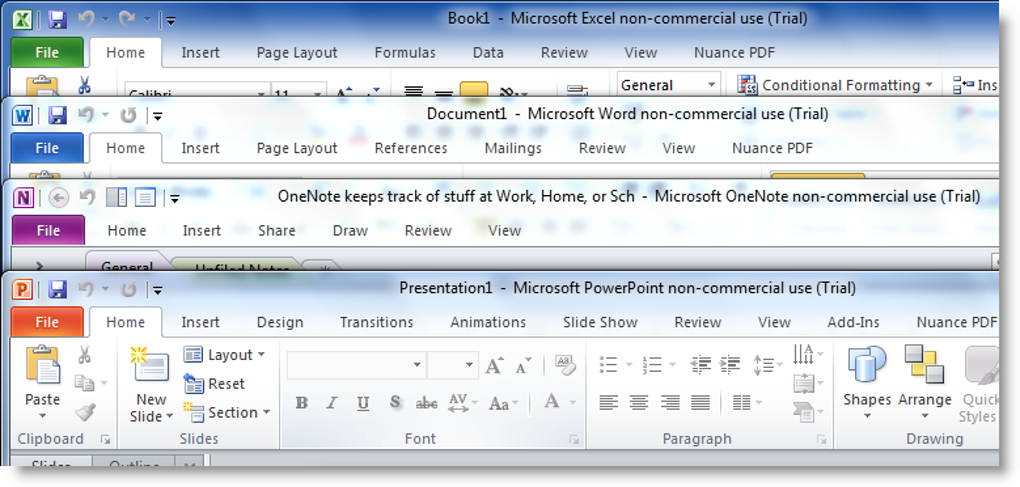Click the Save icon in Word title bar

coord(58,116)
